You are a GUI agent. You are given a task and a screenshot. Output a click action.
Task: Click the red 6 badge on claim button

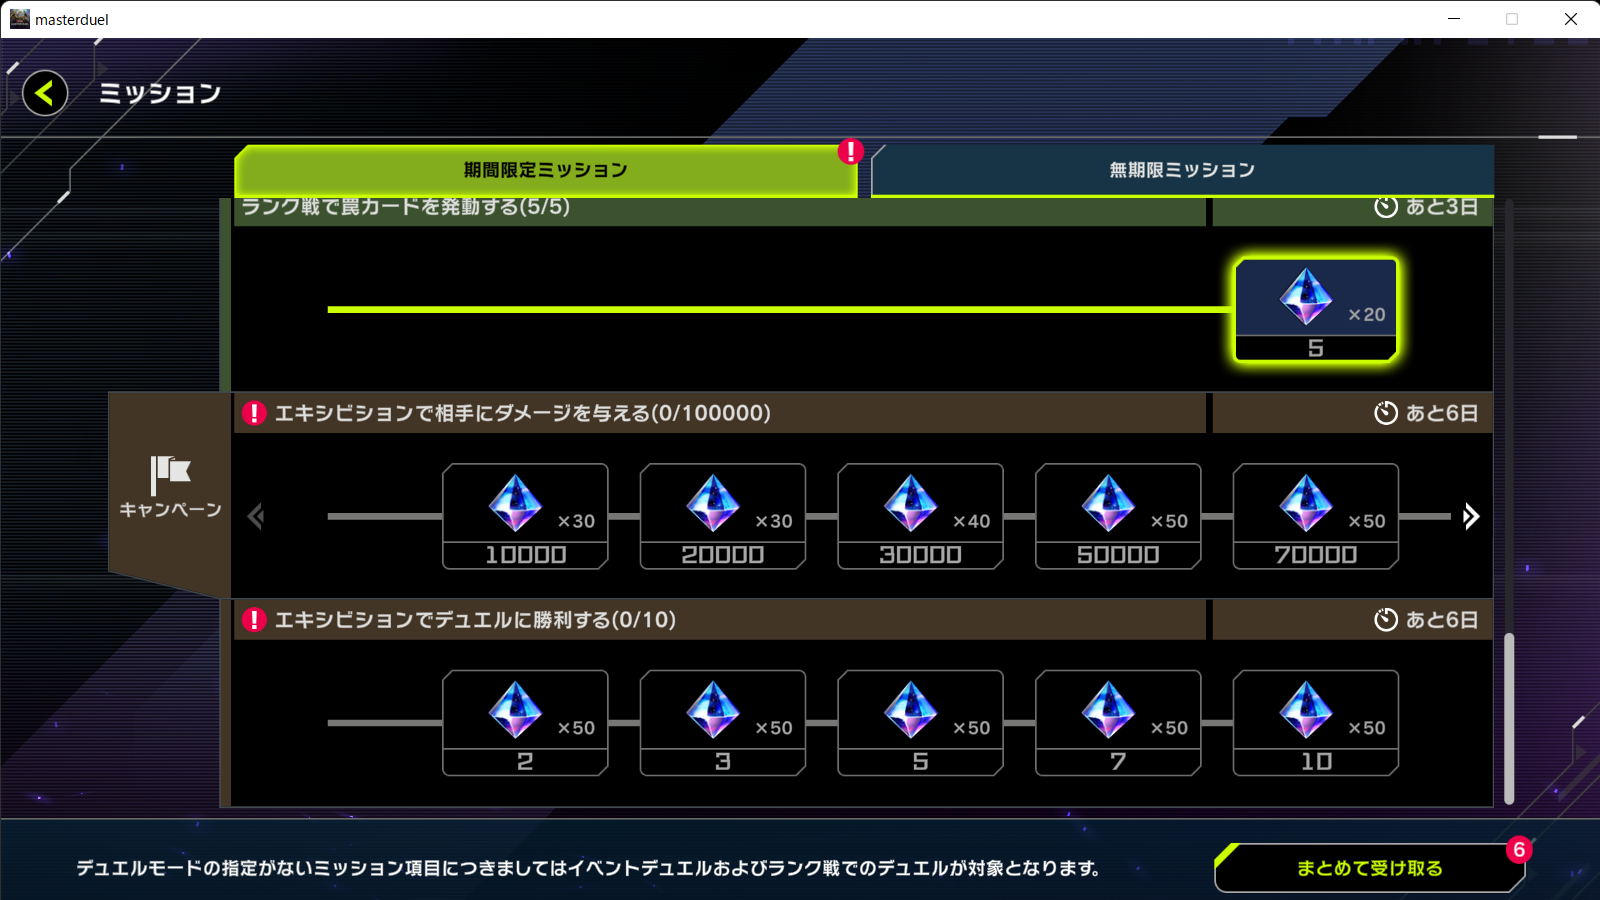pyautogui.click(x=1519, y=850)
